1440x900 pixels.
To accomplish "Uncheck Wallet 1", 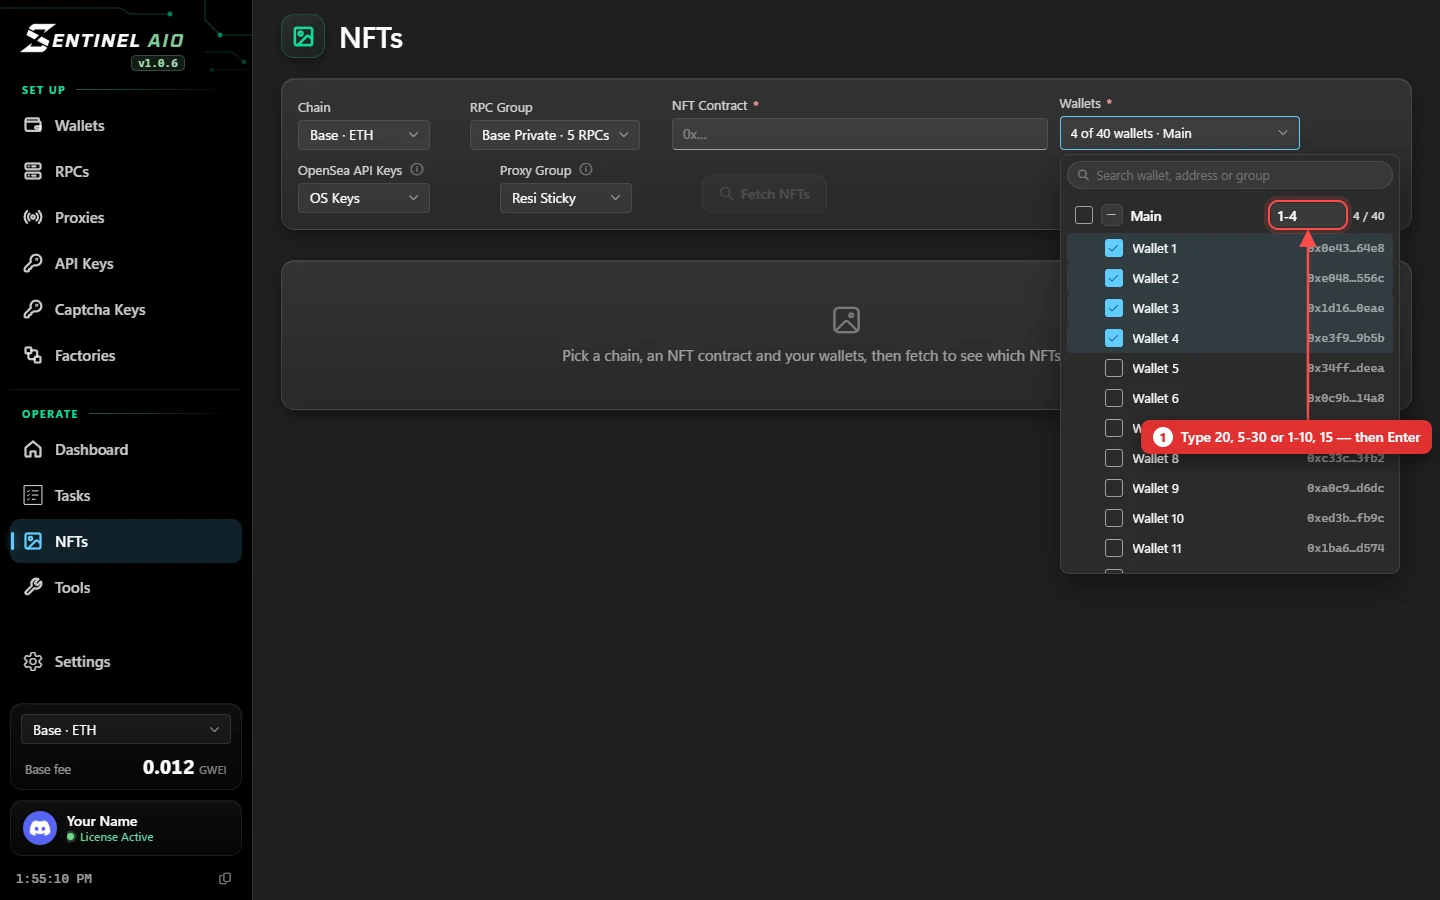I will click(x=1114, y=248).
